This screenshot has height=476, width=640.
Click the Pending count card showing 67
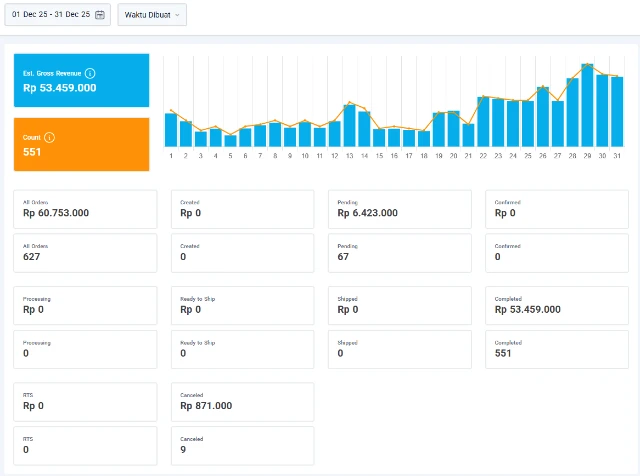pos(398,252)
